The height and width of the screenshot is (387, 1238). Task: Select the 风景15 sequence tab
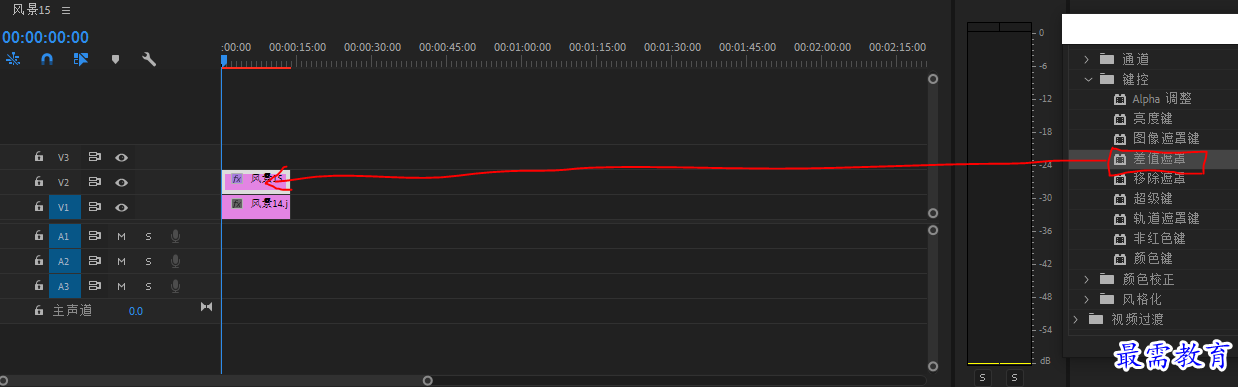tap(31, 10)
